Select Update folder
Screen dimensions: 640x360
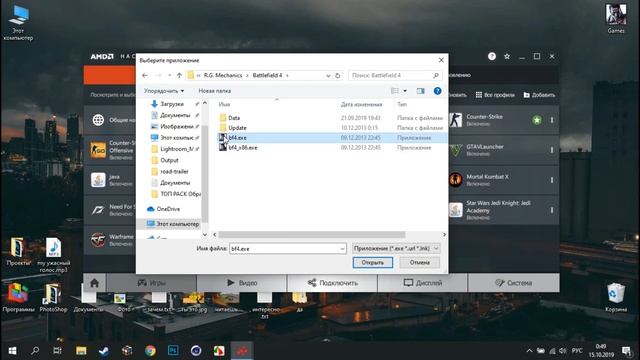238,128
